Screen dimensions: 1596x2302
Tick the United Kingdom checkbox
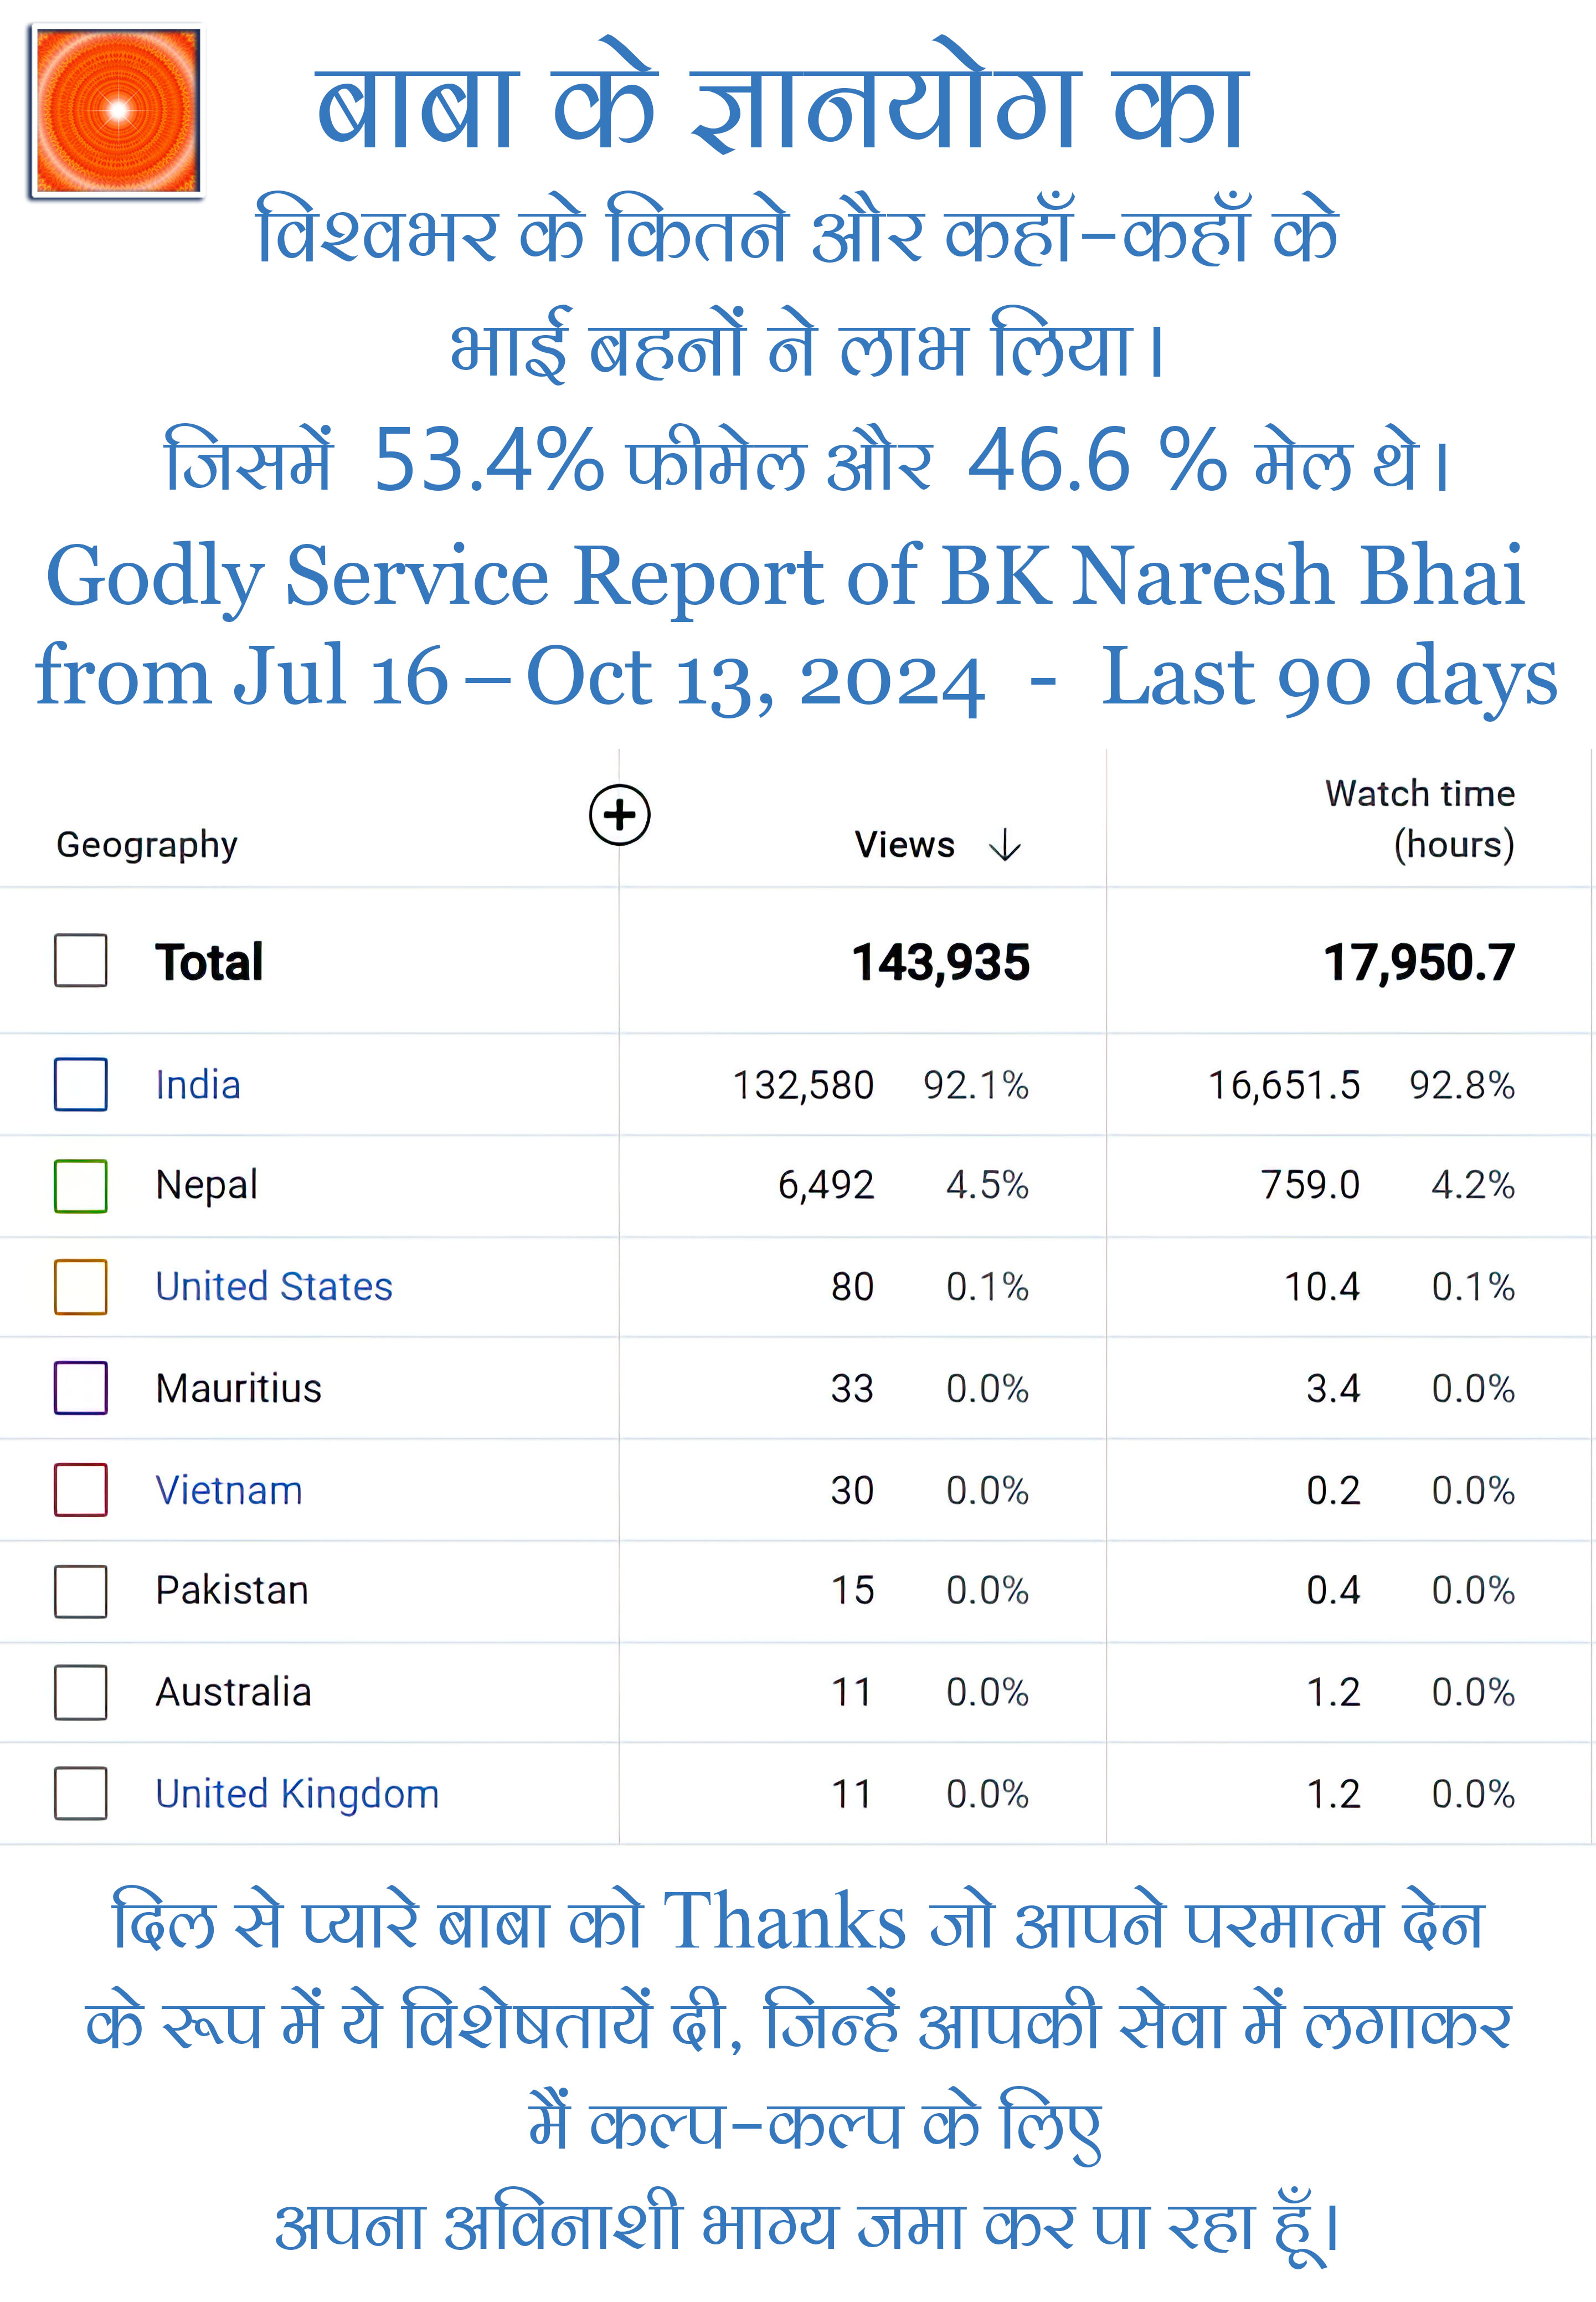[81, 1793]
